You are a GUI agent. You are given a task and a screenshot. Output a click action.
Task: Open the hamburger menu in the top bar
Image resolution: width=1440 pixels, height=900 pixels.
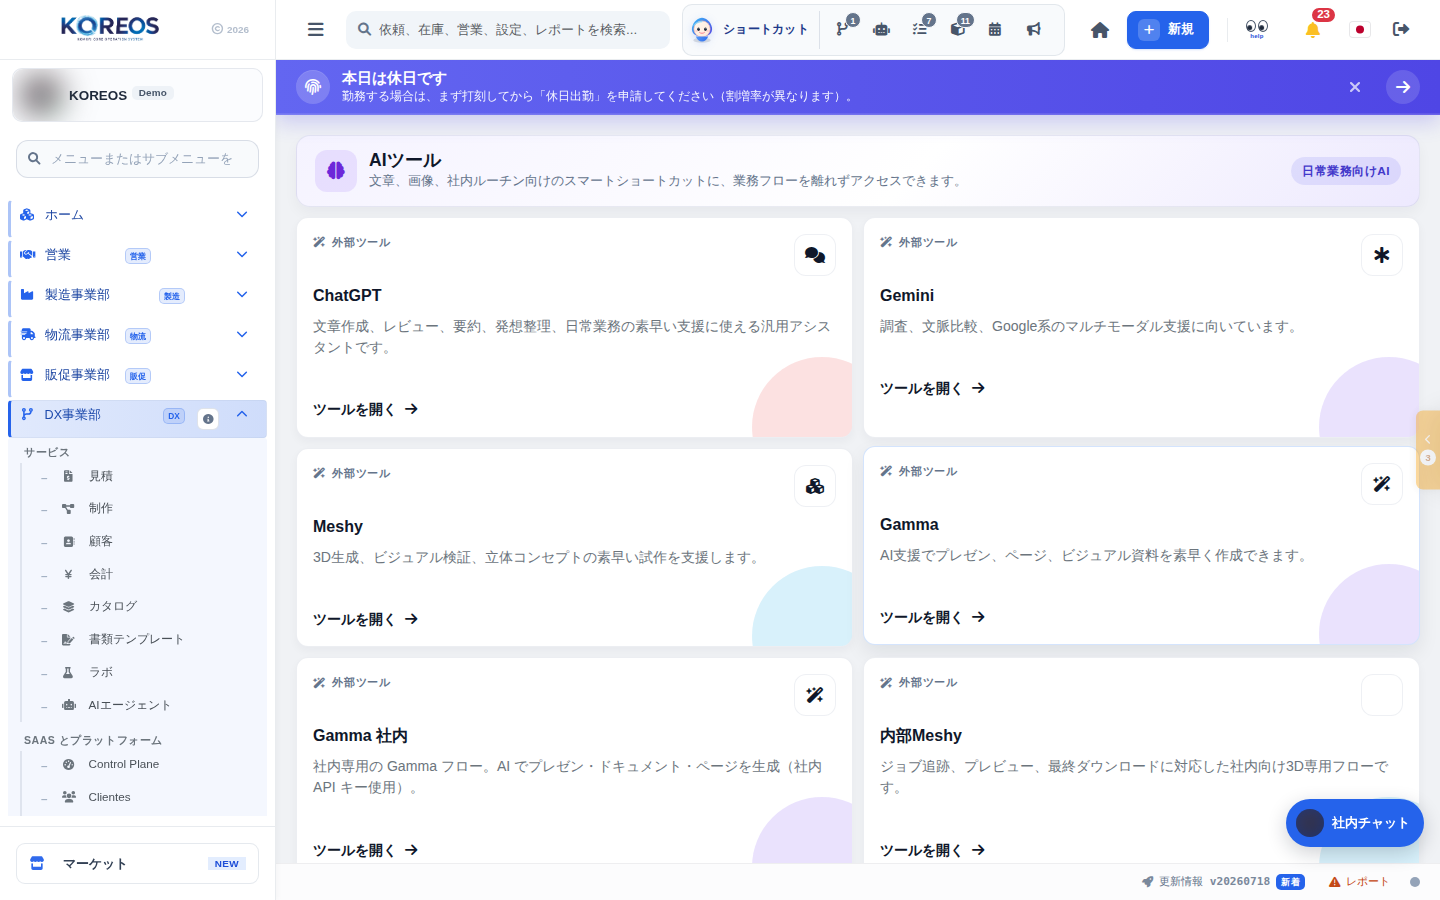click(315, 30)
